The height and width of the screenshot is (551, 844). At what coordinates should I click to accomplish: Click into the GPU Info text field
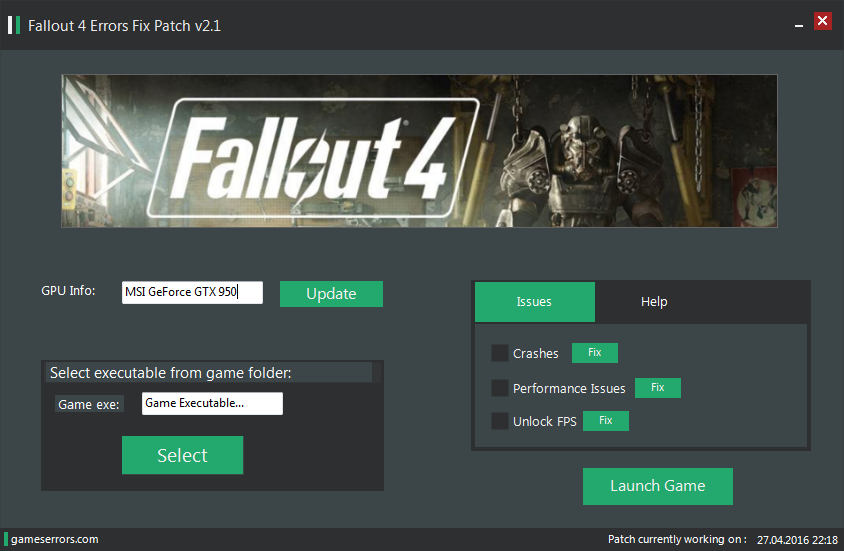tap(192, 292)
